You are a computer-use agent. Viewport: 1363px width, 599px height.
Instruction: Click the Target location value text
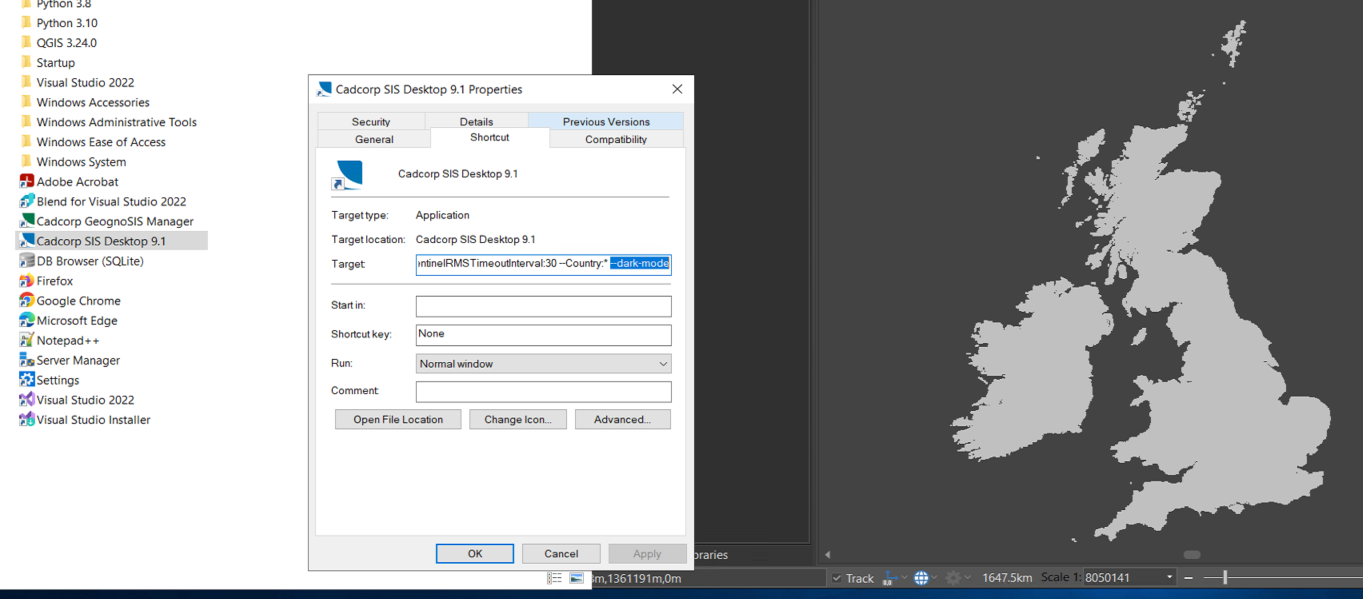[475, 240]
